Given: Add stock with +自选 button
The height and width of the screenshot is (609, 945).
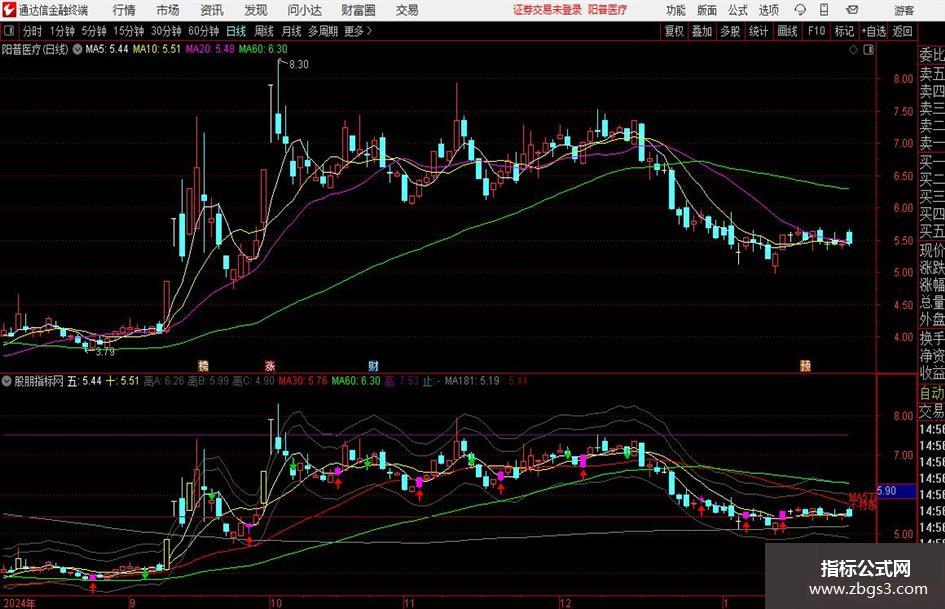Looking at the screenshot, I should pos(873,31).
